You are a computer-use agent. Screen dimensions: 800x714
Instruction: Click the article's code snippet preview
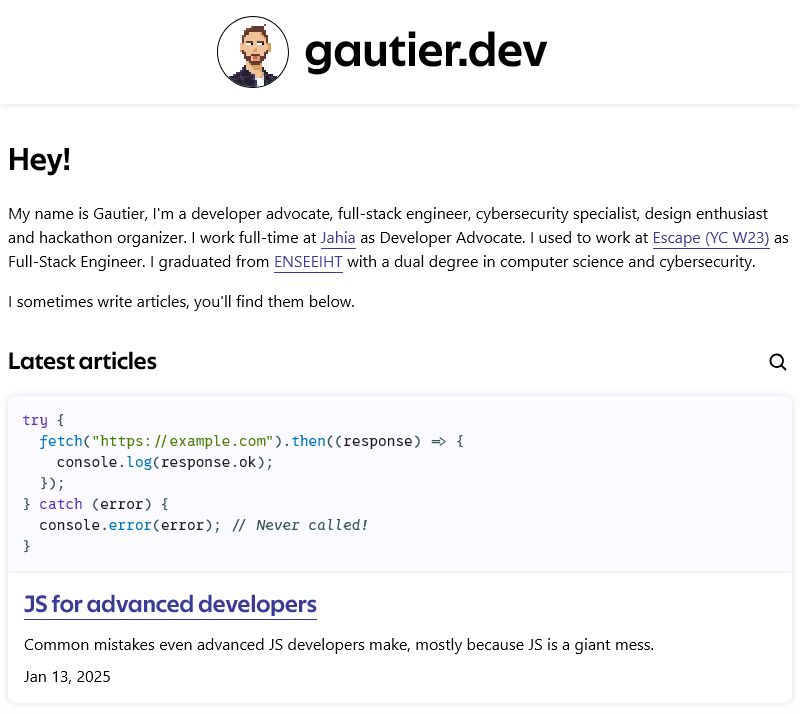(400, 483)
